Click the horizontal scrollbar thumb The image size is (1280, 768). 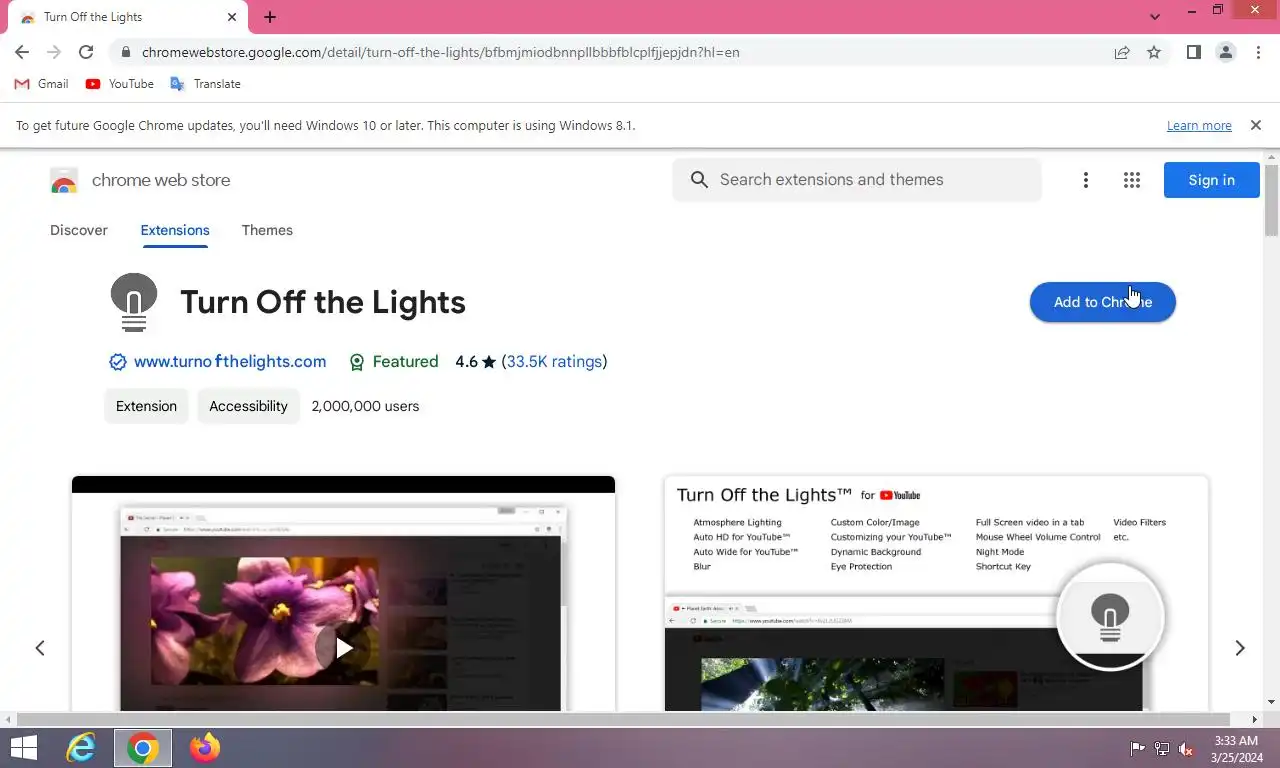click(x=623, y=719)
